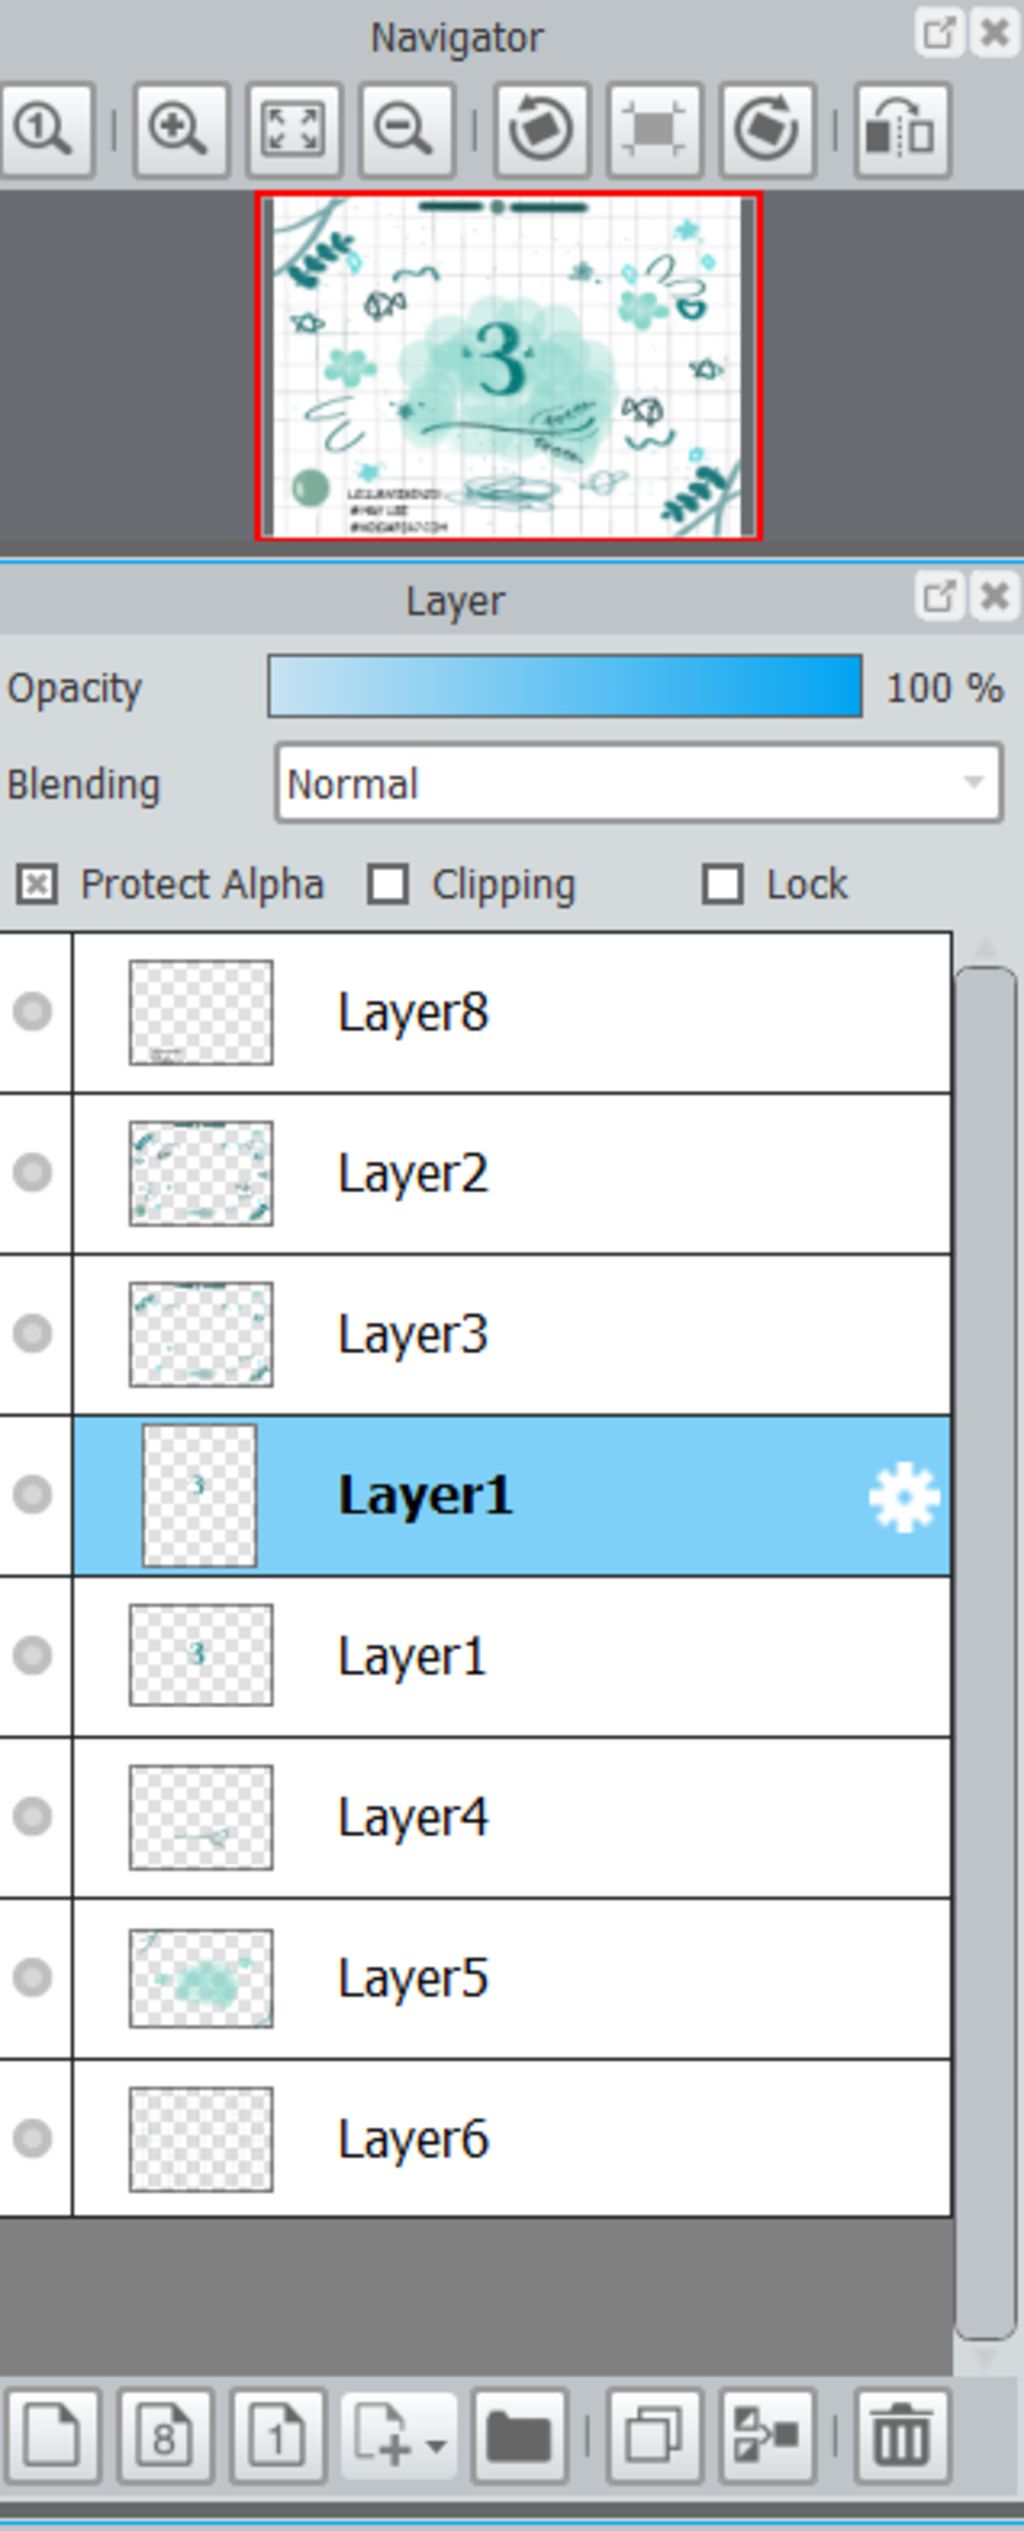Duplicate the current layer
Viewport: 1024px width, 2531px height.
pyautogui.click(x=654, y=2437)
